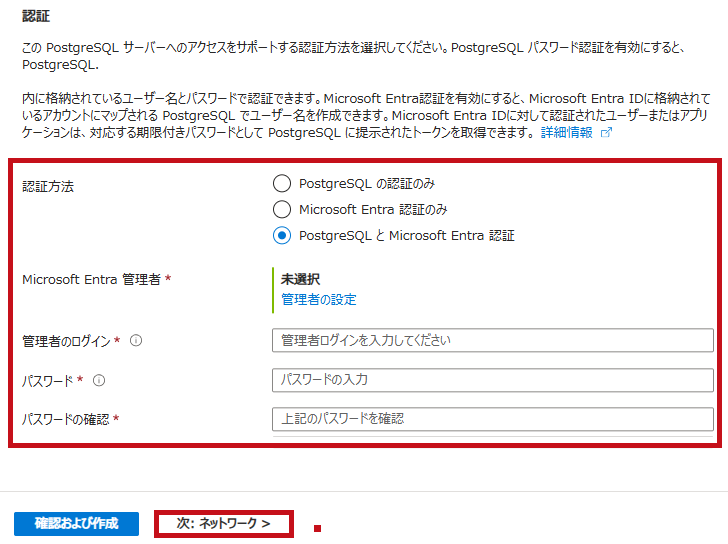Open the 管理者の設定 link

pos(319,299)
